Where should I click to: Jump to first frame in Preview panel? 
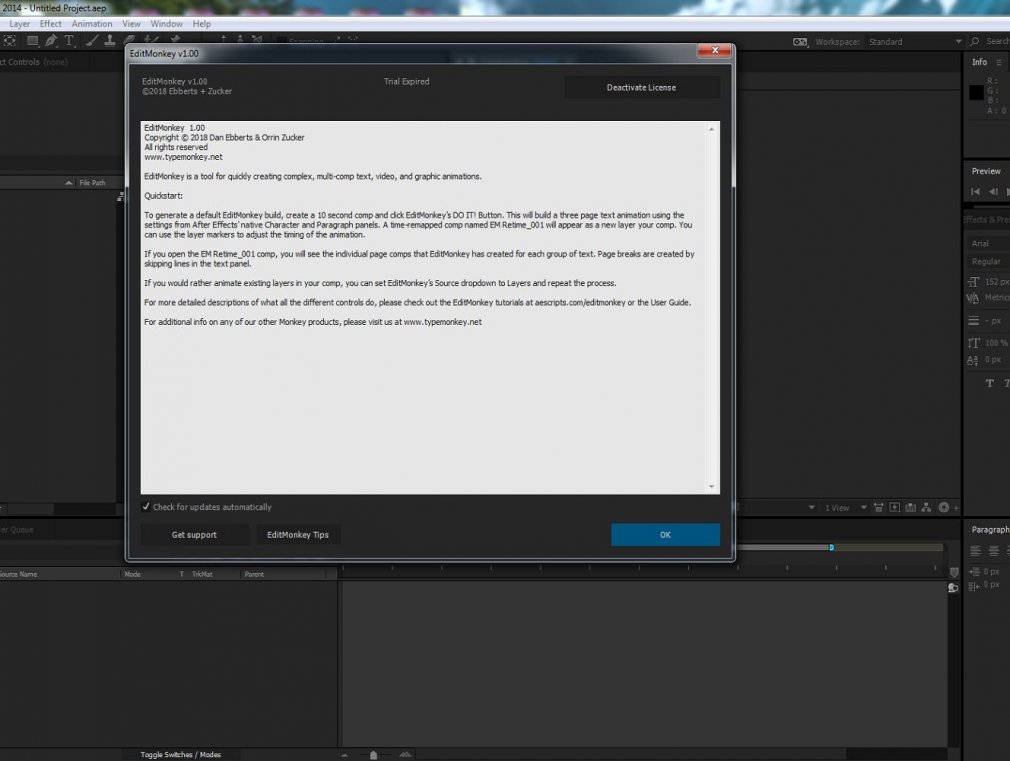975,191
